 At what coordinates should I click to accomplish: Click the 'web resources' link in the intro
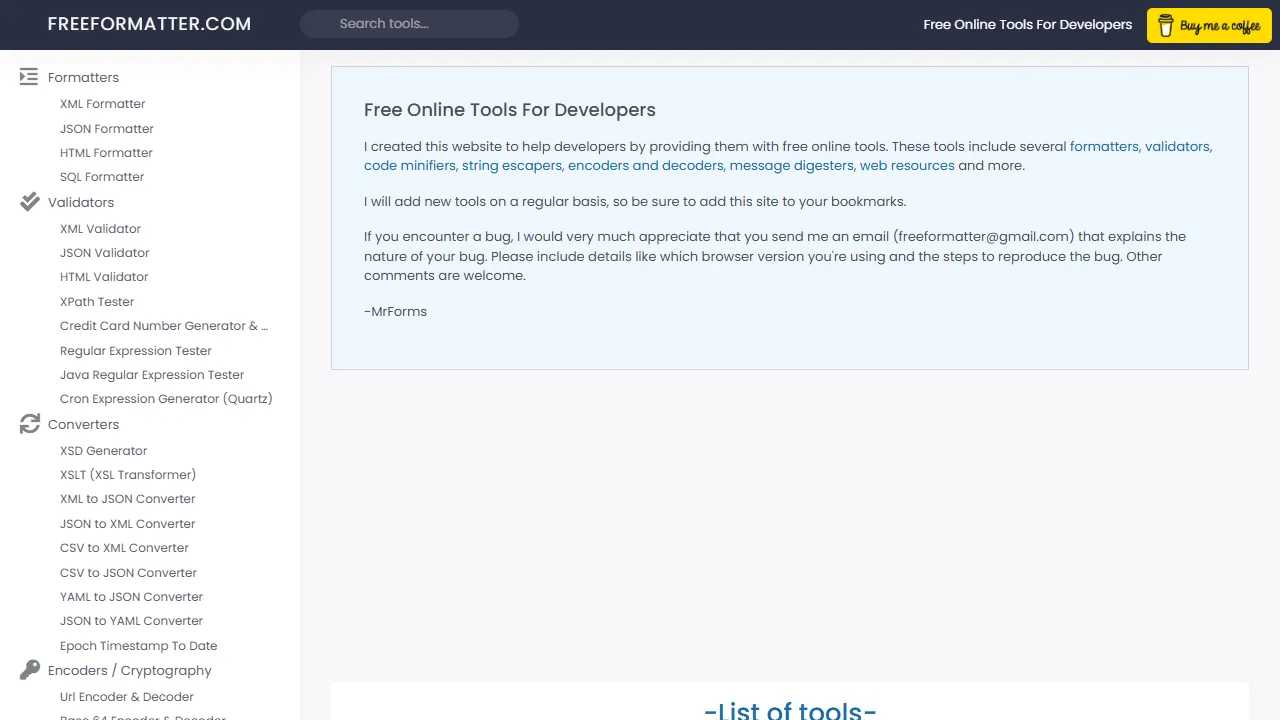point(906,165)
